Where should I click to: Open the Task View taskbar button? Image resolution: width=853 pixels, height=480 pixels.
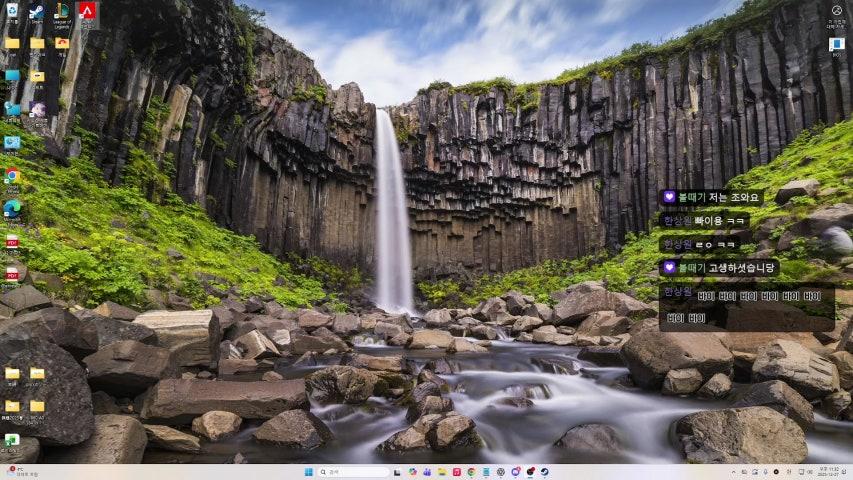click(397, 472)
